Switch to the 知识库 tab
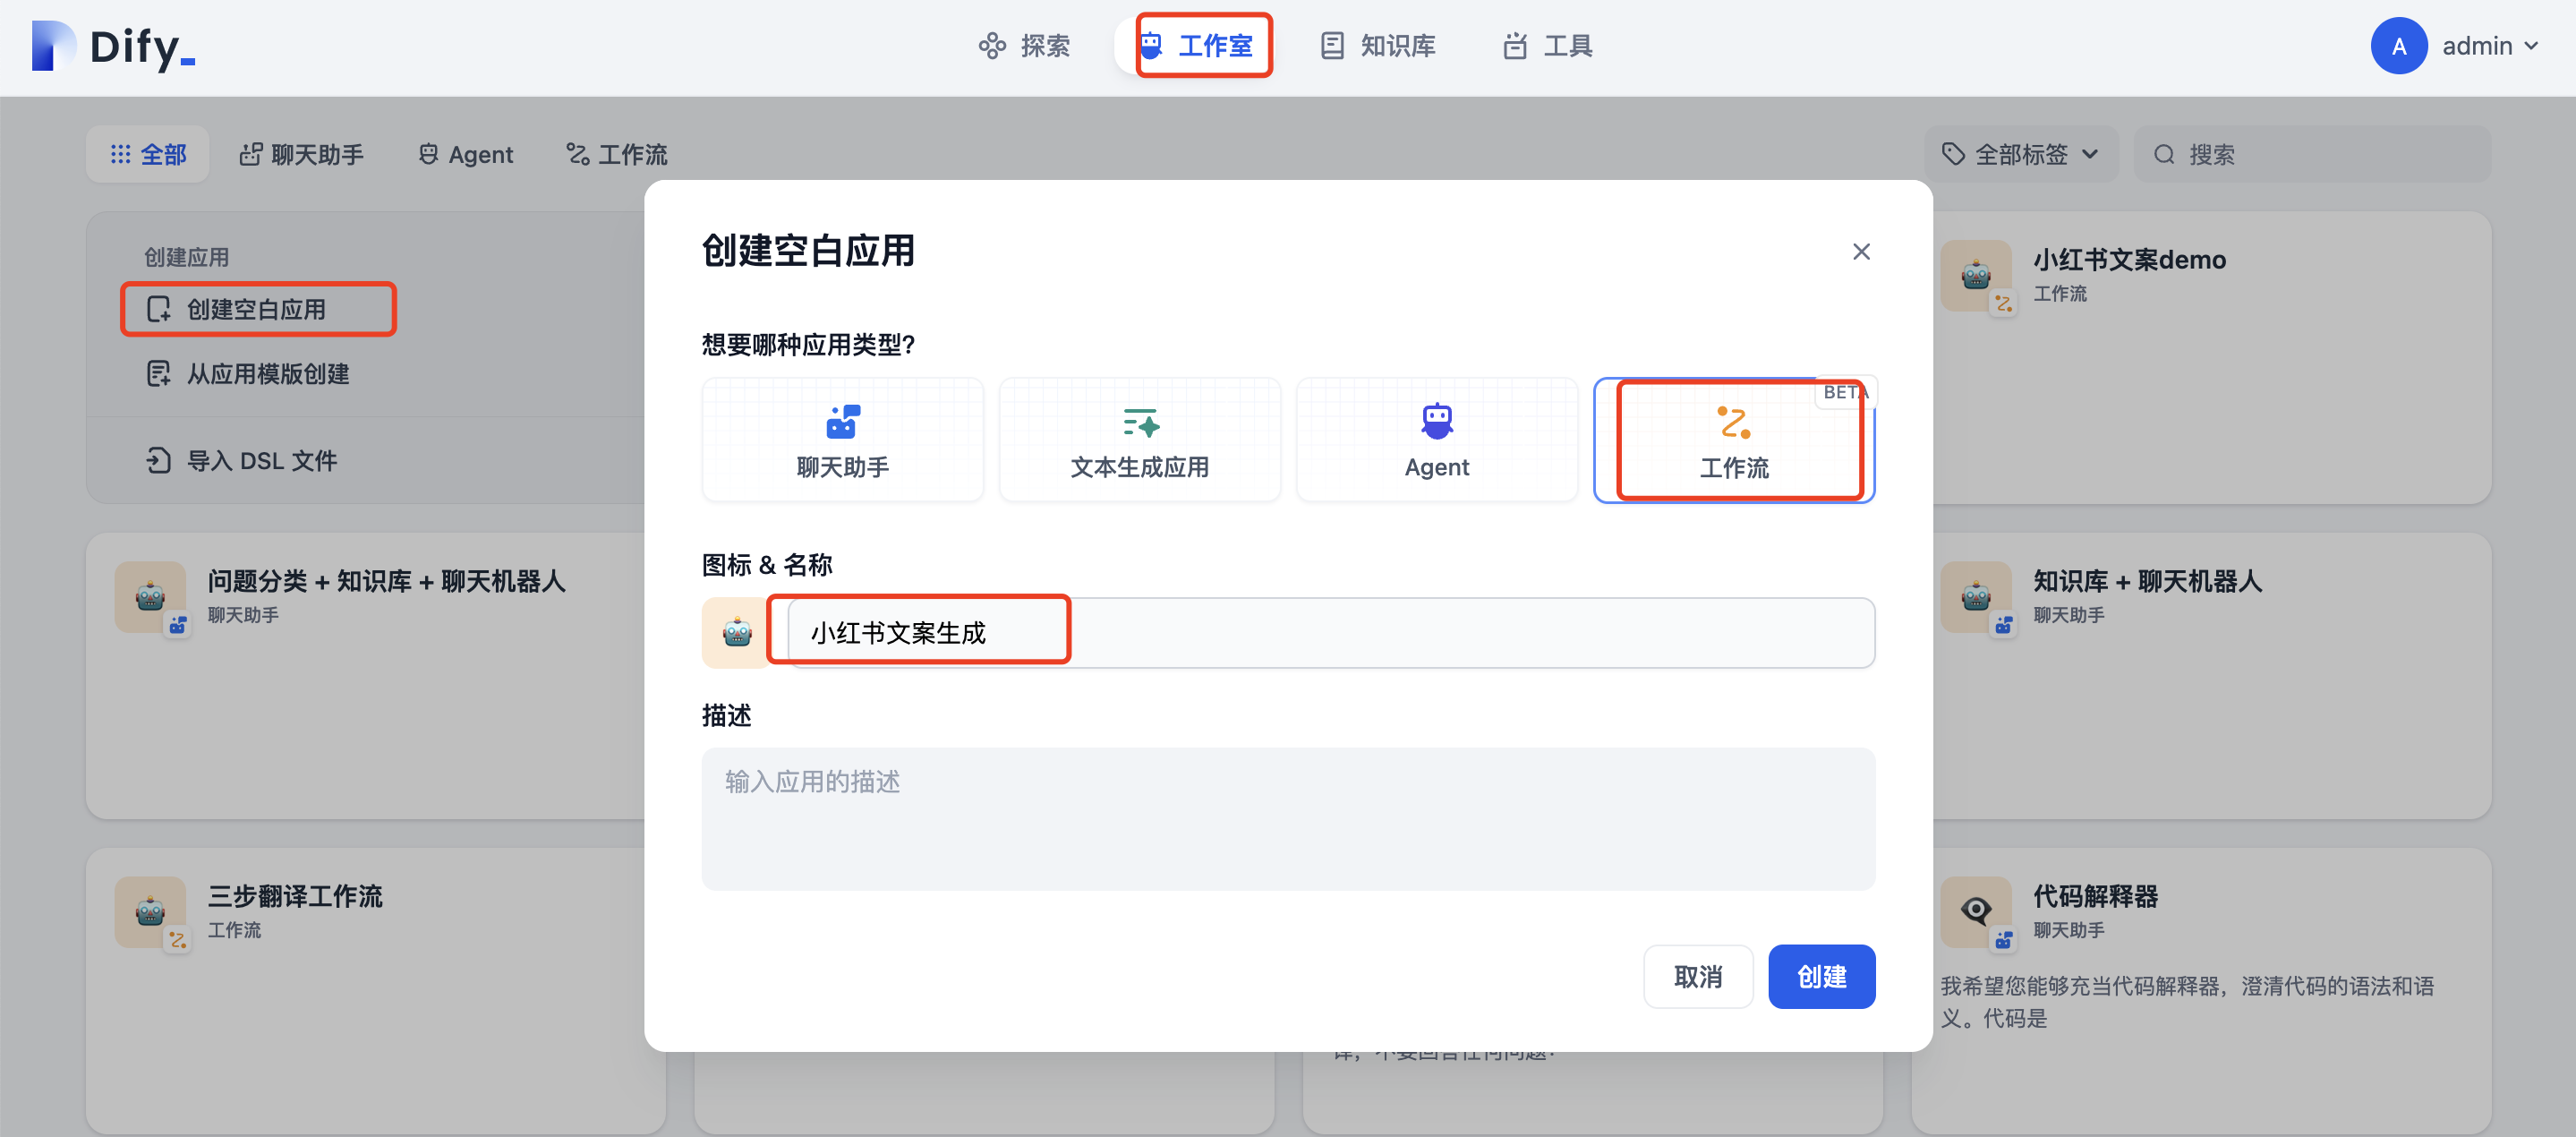The height and width of the screenshot is (1137, 2576). pos(1378,46)
